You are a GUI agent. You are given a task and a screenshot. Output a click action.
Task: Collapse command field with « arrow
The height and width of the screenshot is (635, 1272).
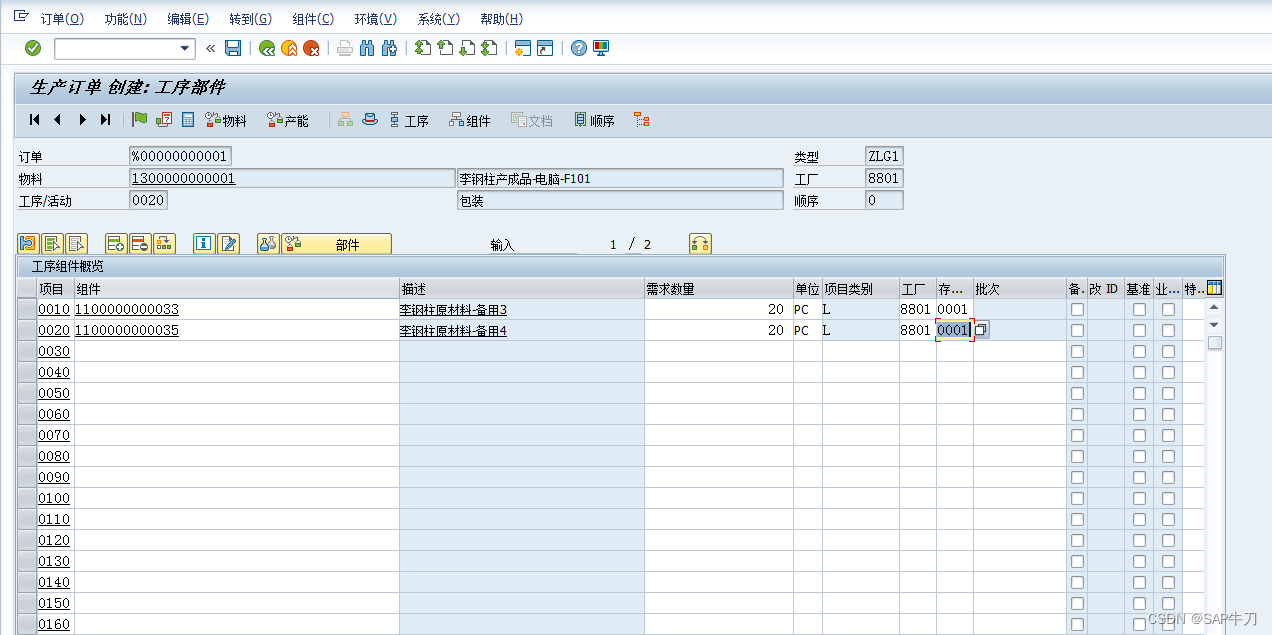210,48
